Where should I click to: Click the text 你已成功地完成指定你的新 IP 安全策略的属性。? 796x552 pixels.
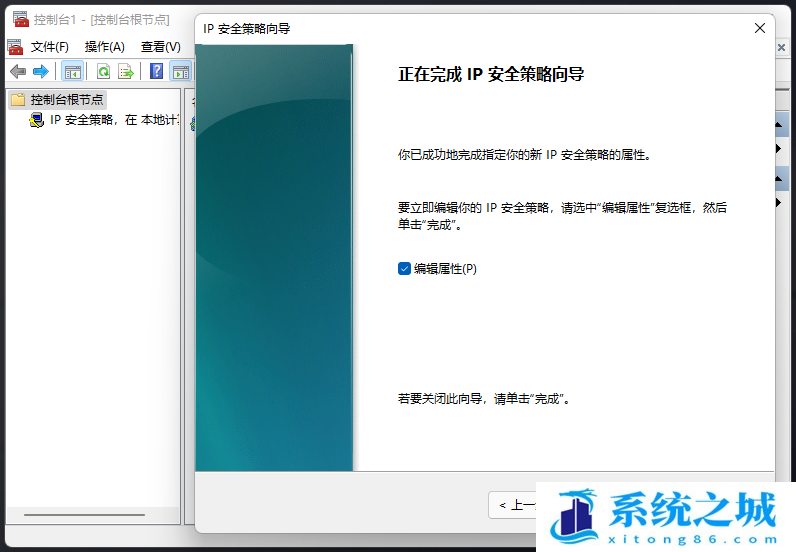click(524, 155)
